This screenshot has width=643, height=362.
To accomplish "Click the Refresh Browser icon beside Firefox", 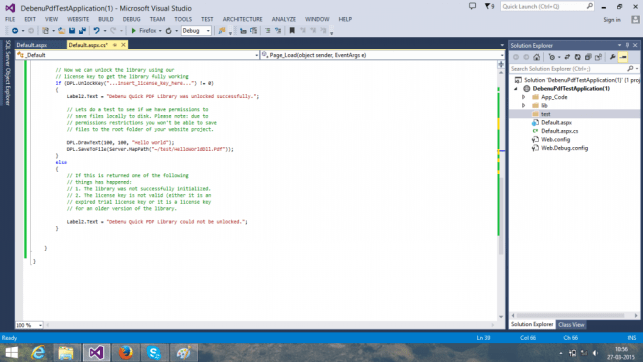I will pyautogui.click(x=169, y=31).
